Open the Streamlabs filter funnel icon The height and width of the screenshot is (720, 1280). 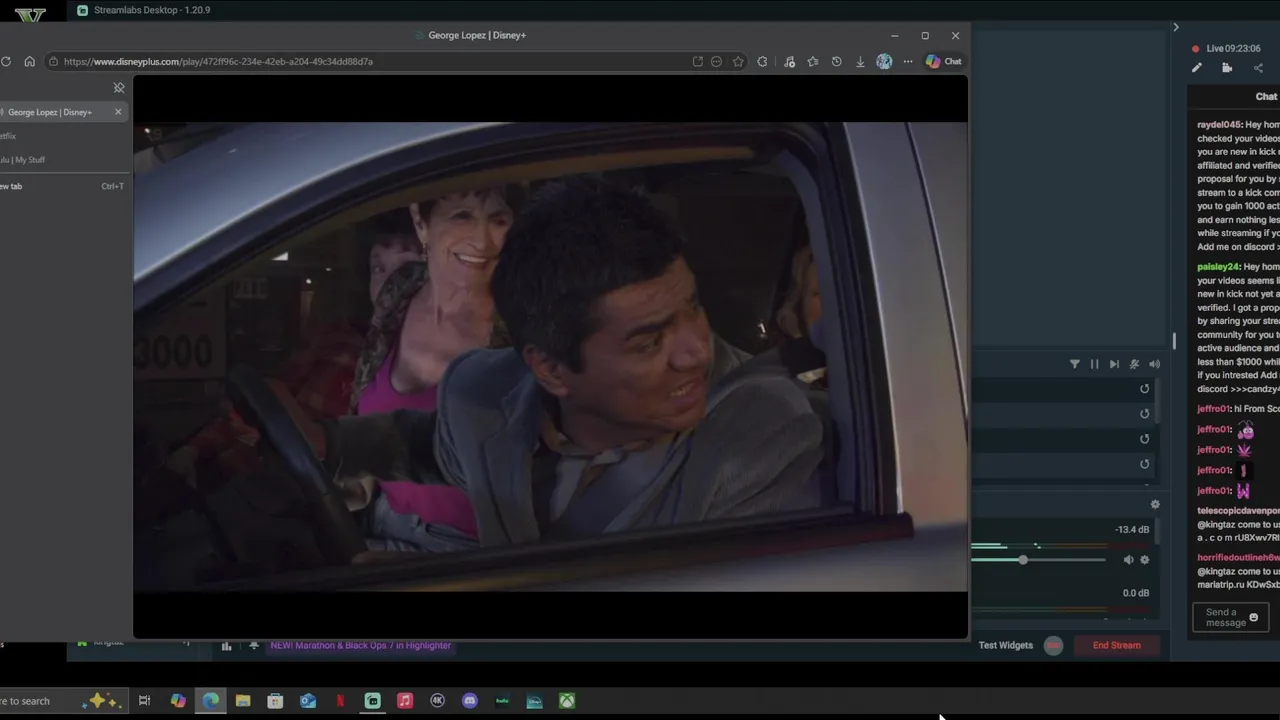[x=1075, y=364]
